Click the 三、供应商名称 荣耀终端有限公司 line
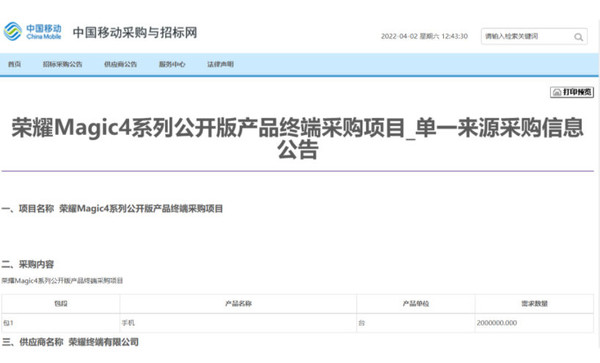Screen dimensions: 600x363 coord(70,342)
